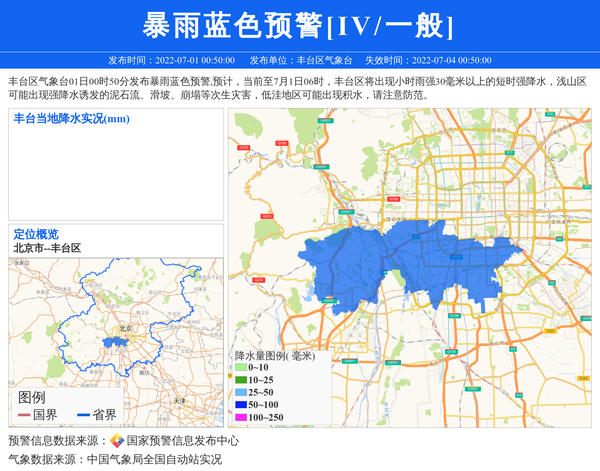Click the light blue 25~50 legend swatch
The image size is (600, 471).
(240, 393)
